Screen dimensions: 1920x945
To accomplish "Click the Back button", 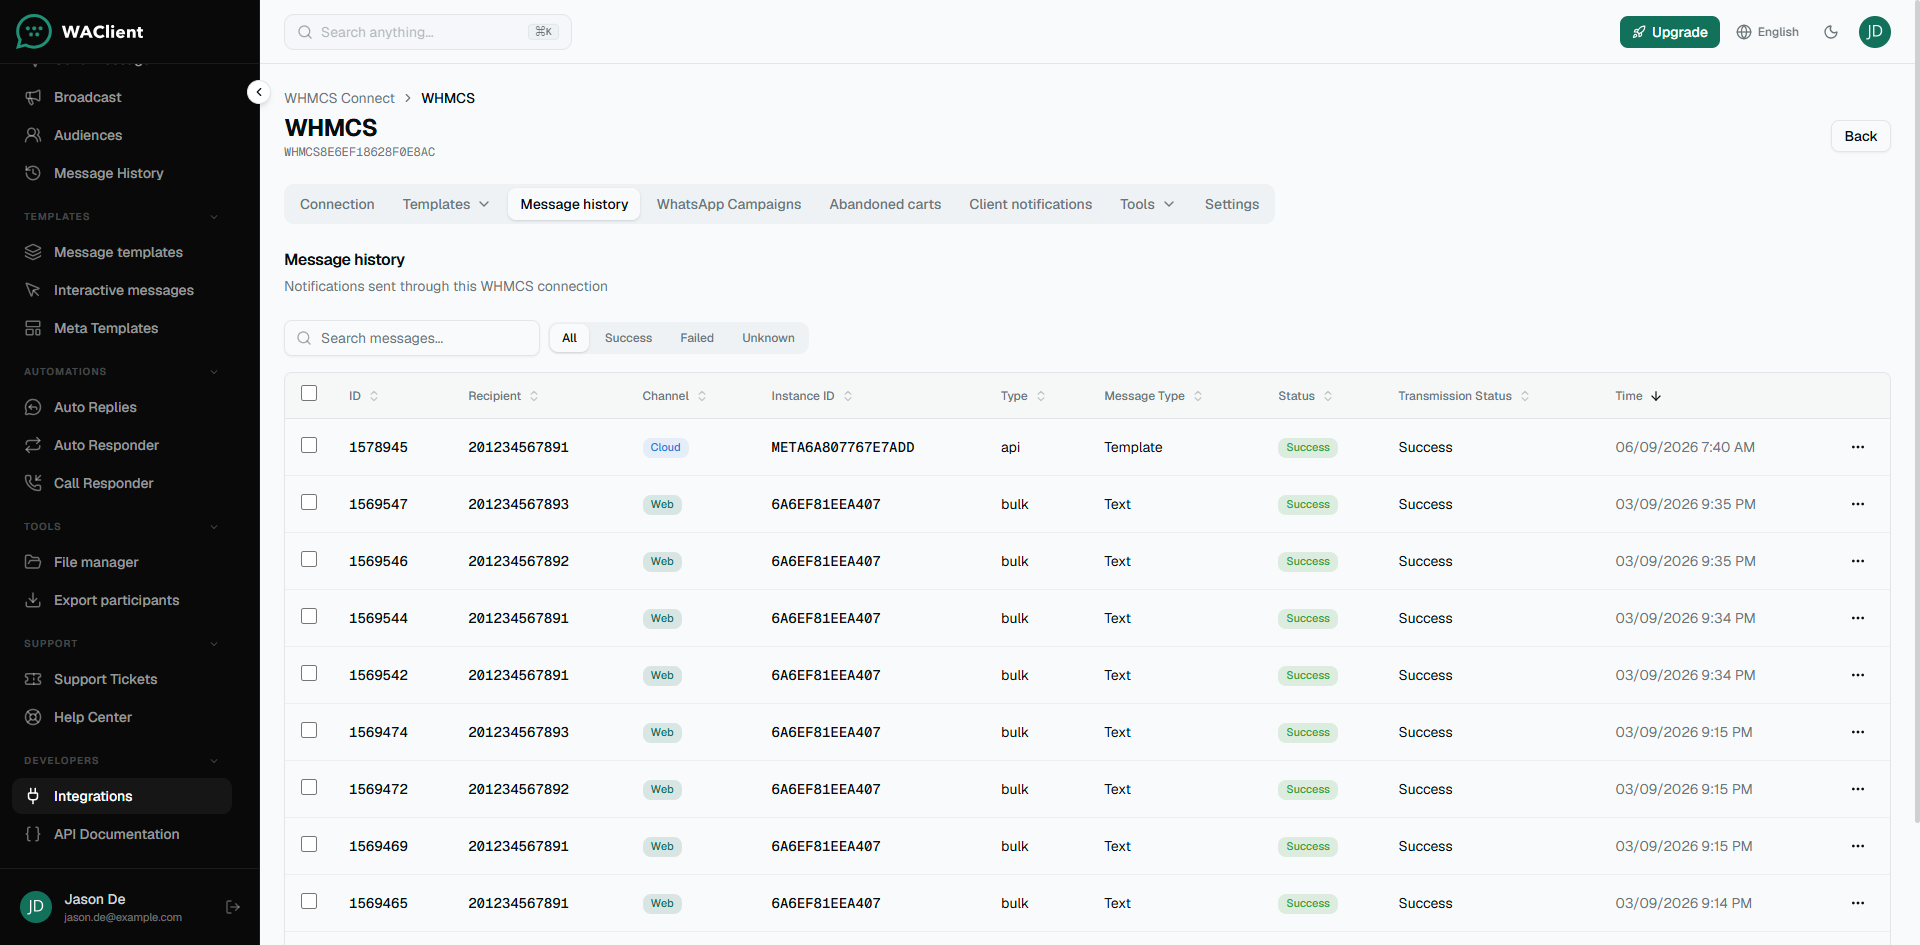I will coord(1860,136).
